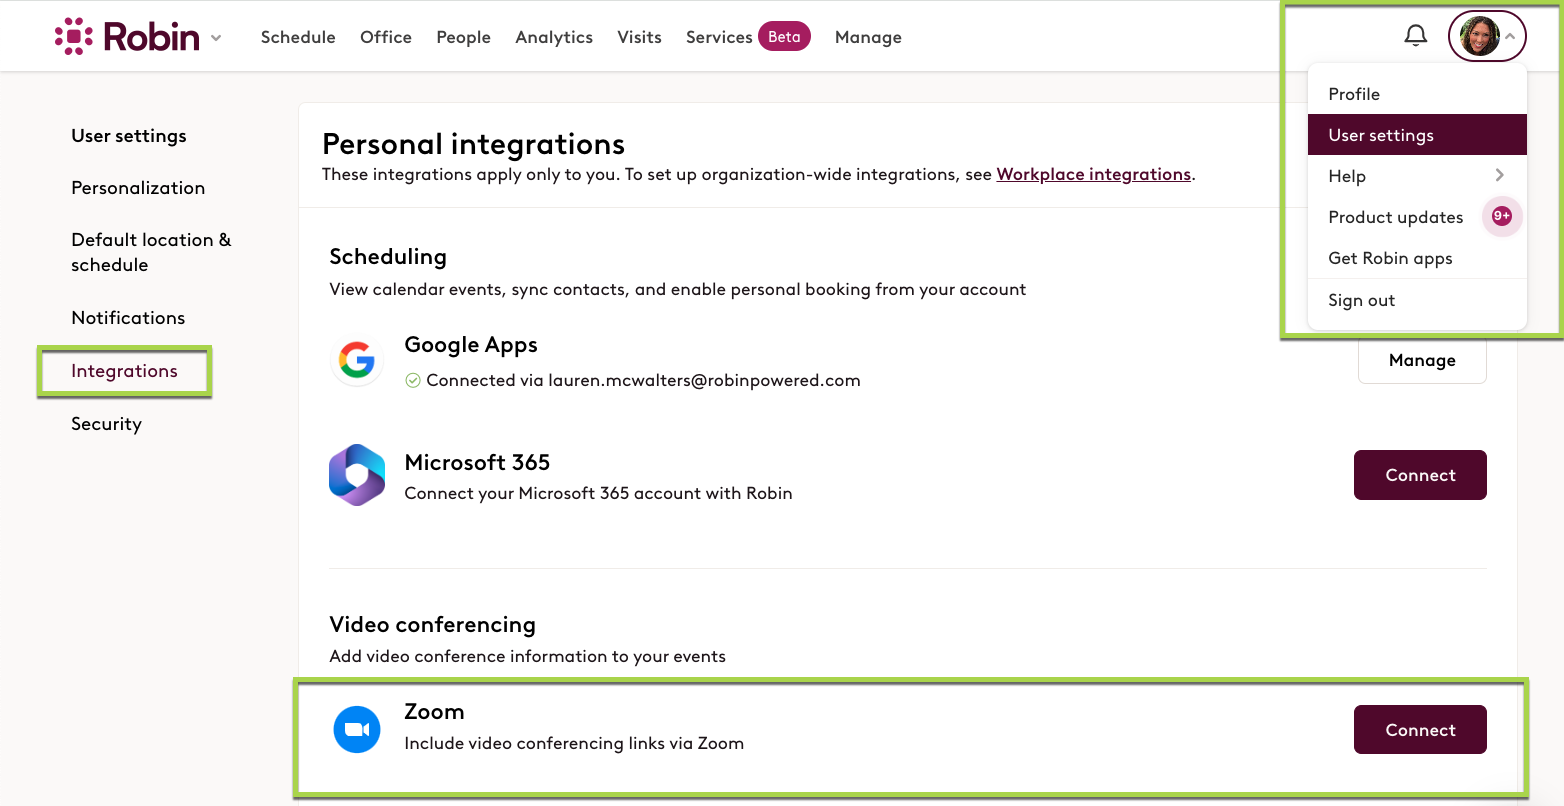Viewport: 1564px width, 806px height.
Task: Collapse the avatar account menu chevron
Action: (x=1510, y=35)
